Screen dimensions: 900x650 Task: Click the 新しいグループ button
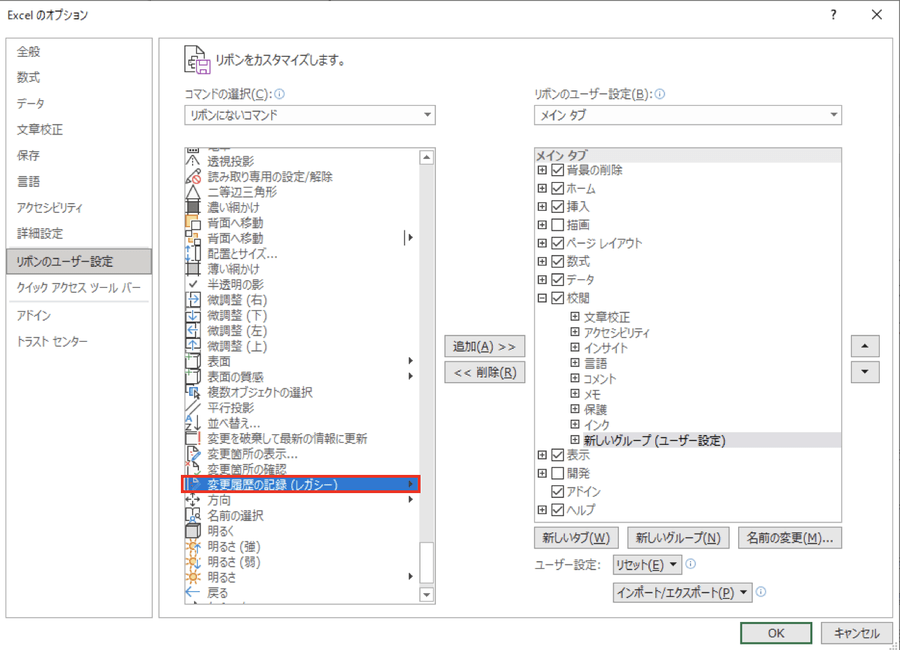678,538
